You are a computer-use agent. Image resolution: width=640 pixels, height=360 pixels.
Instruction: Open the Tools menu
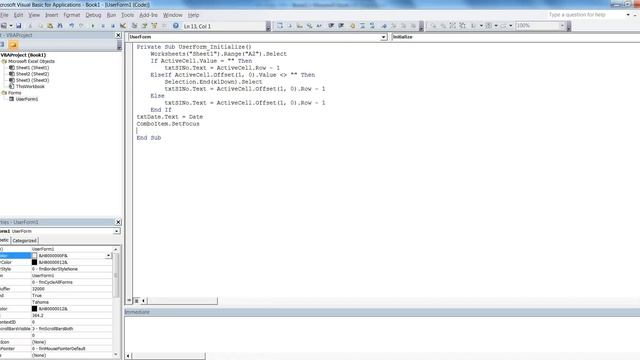point(127,15)
